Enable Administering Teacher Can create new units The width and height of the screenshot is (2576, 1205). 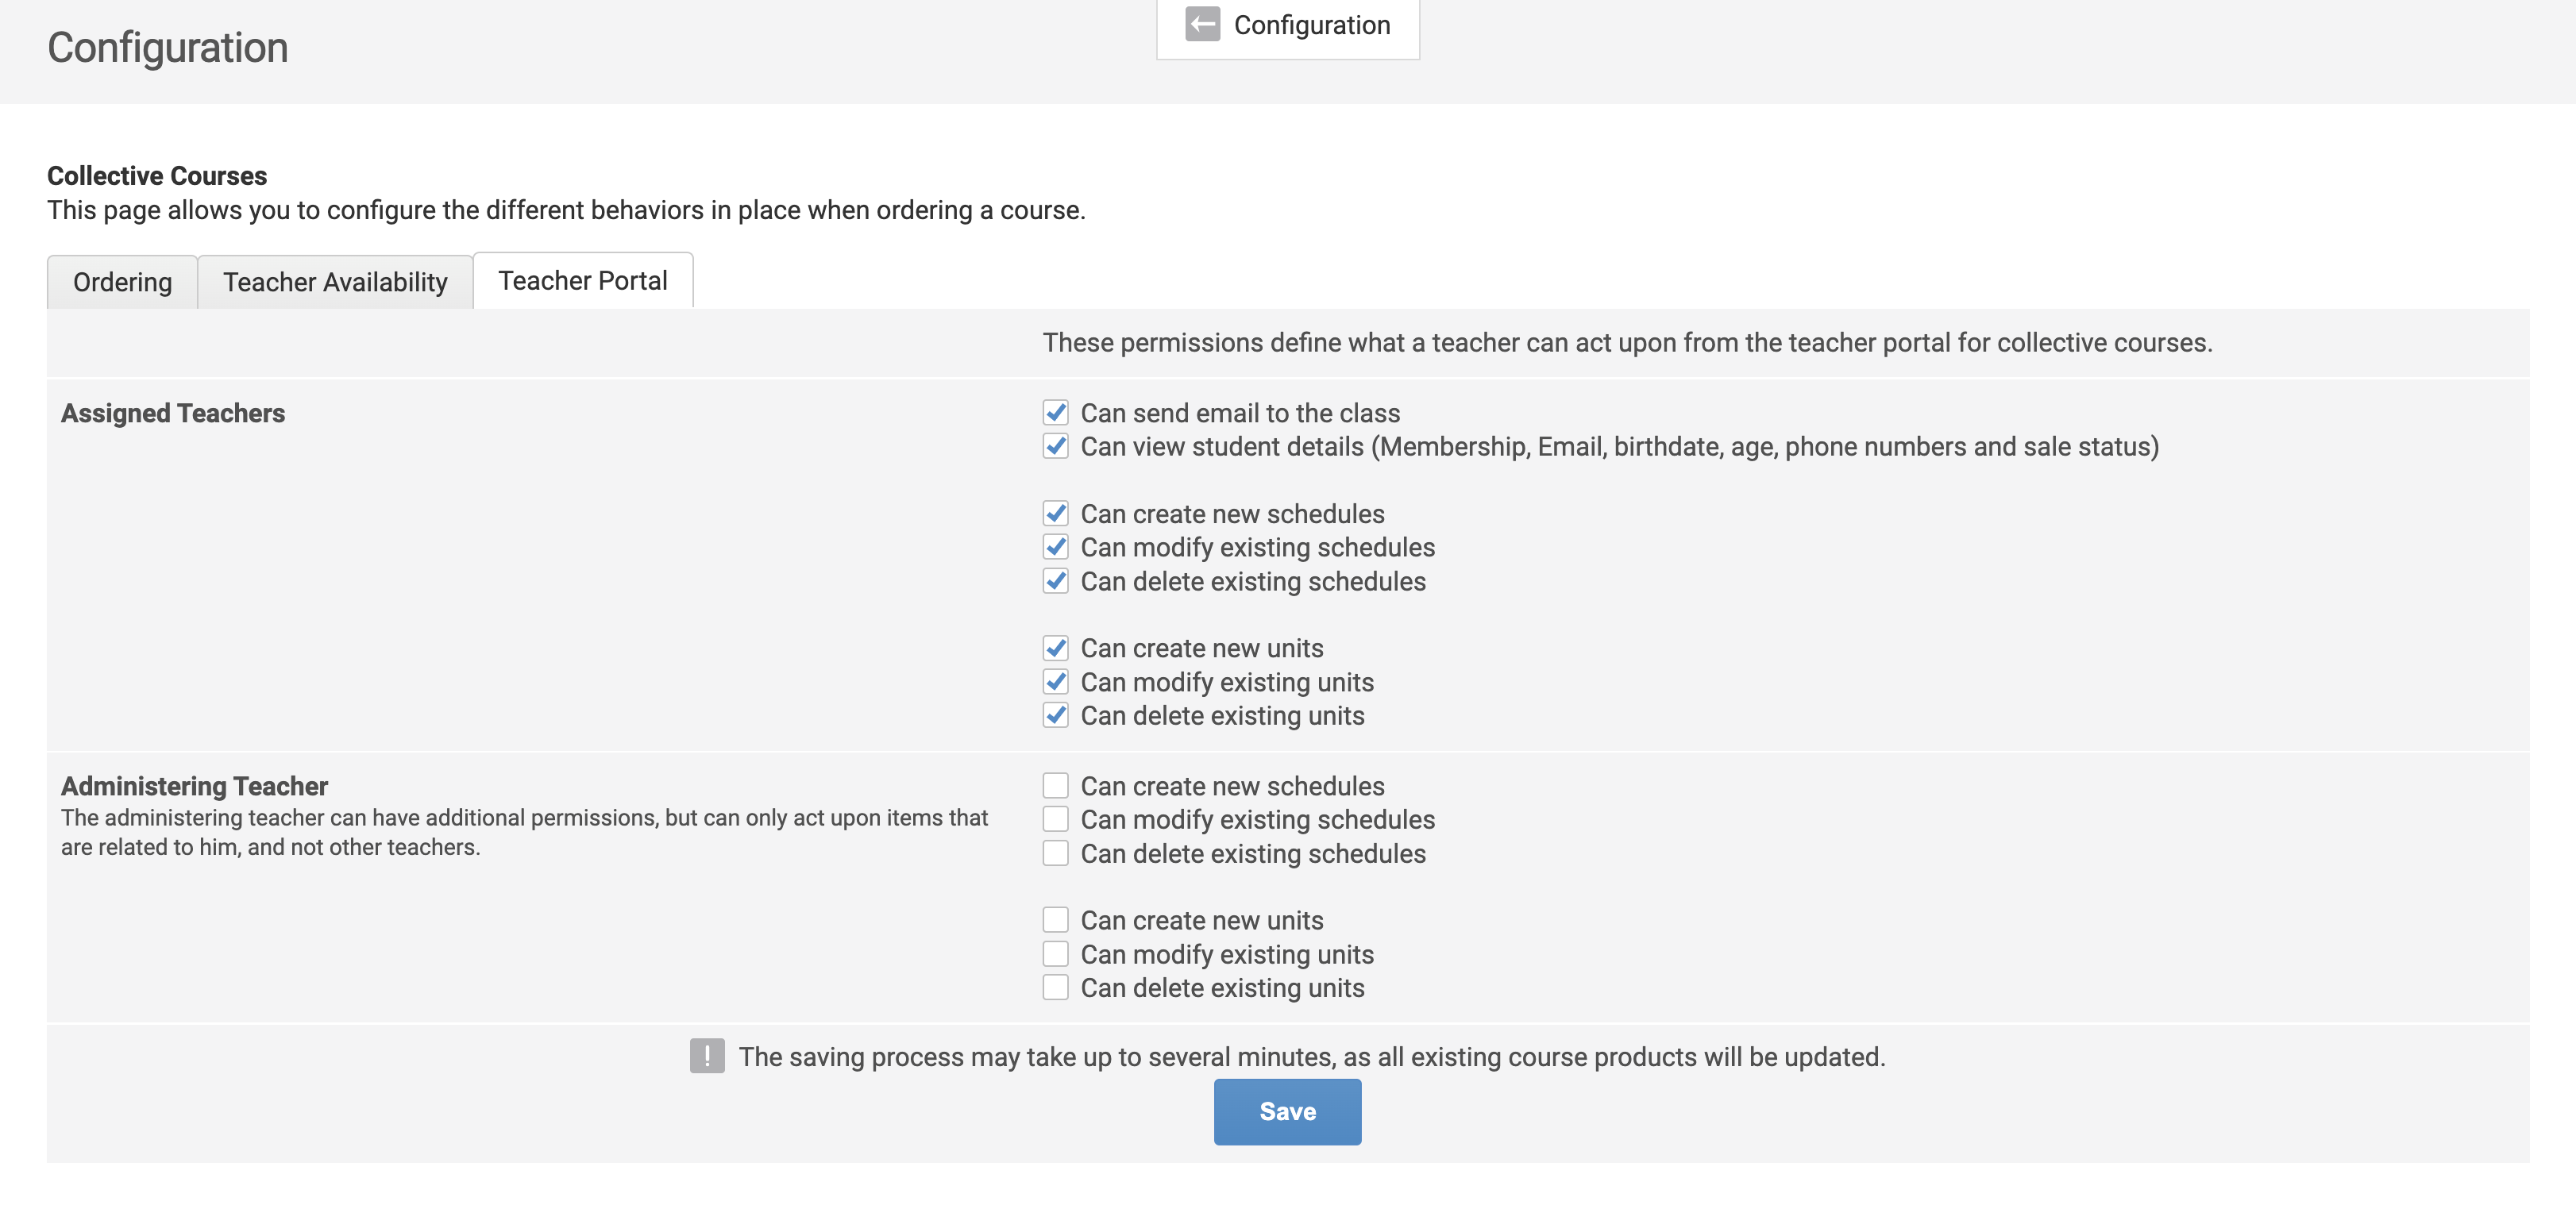click(1055, 920)
